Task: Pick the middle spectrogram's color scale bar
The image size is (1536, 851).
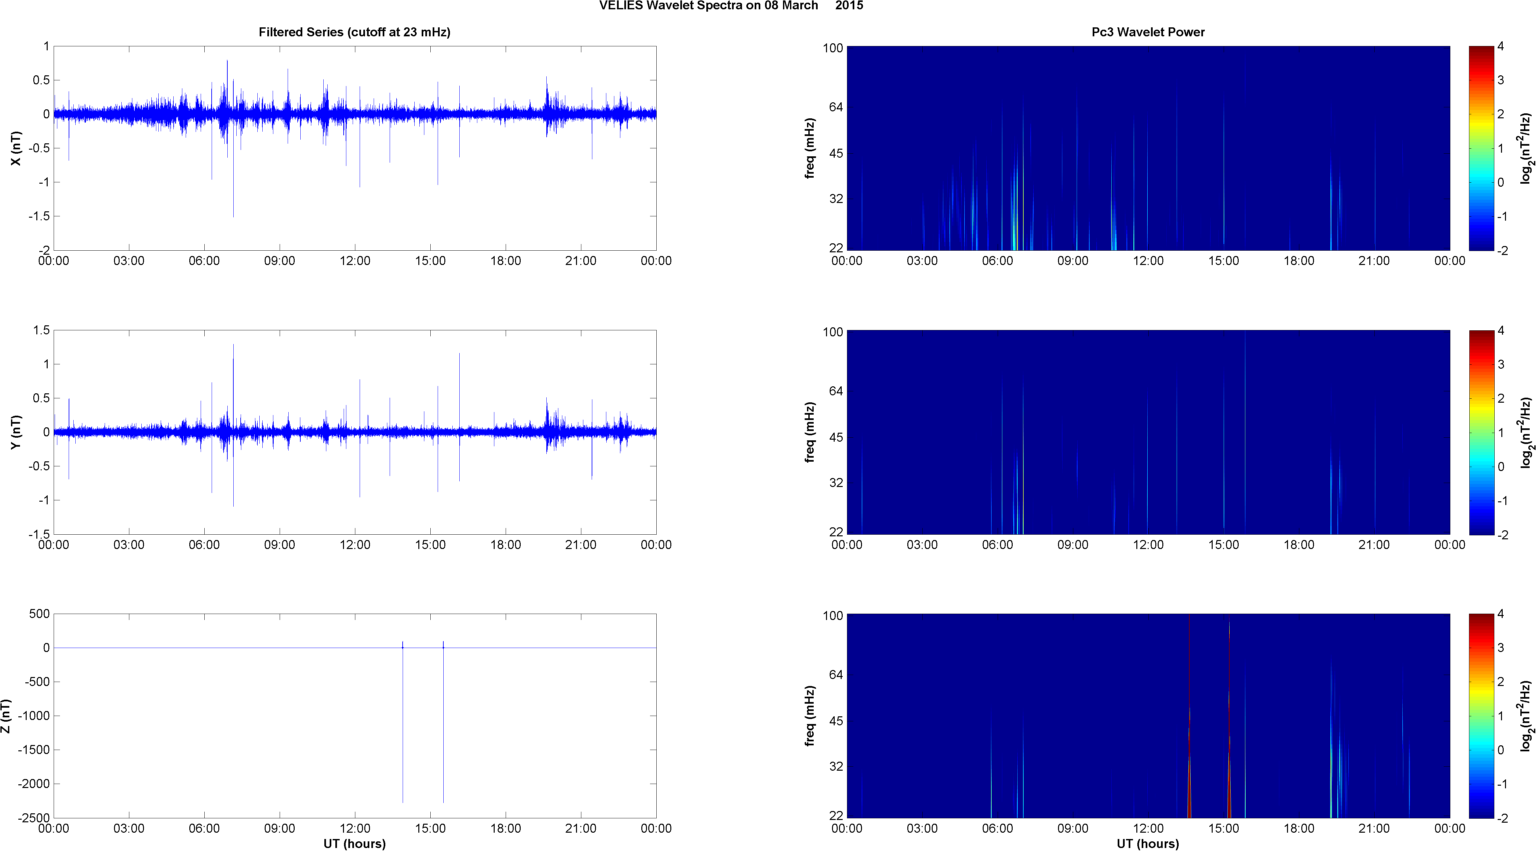Action: click(1482, 432)
